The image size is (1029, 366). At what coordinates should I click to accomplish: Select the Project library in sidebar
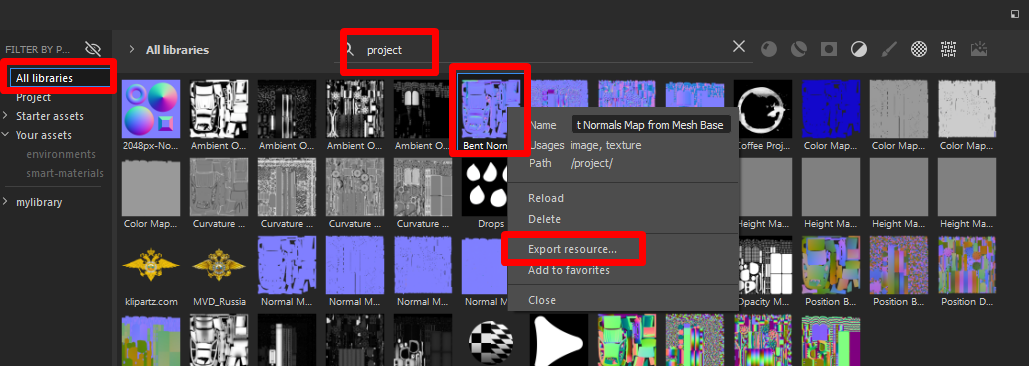tap(33, 97)
